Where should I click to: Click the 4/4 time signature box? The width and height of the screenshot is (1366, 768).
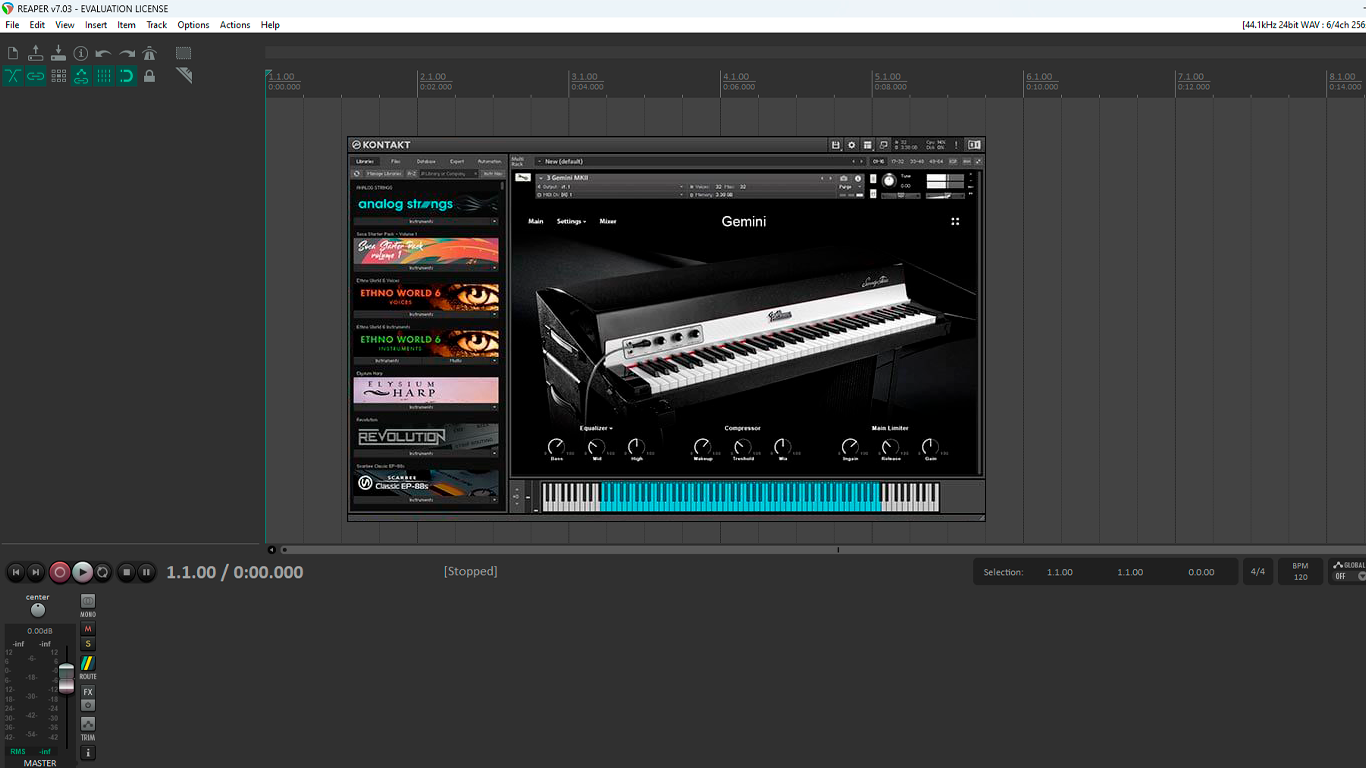click(1258, 572)
